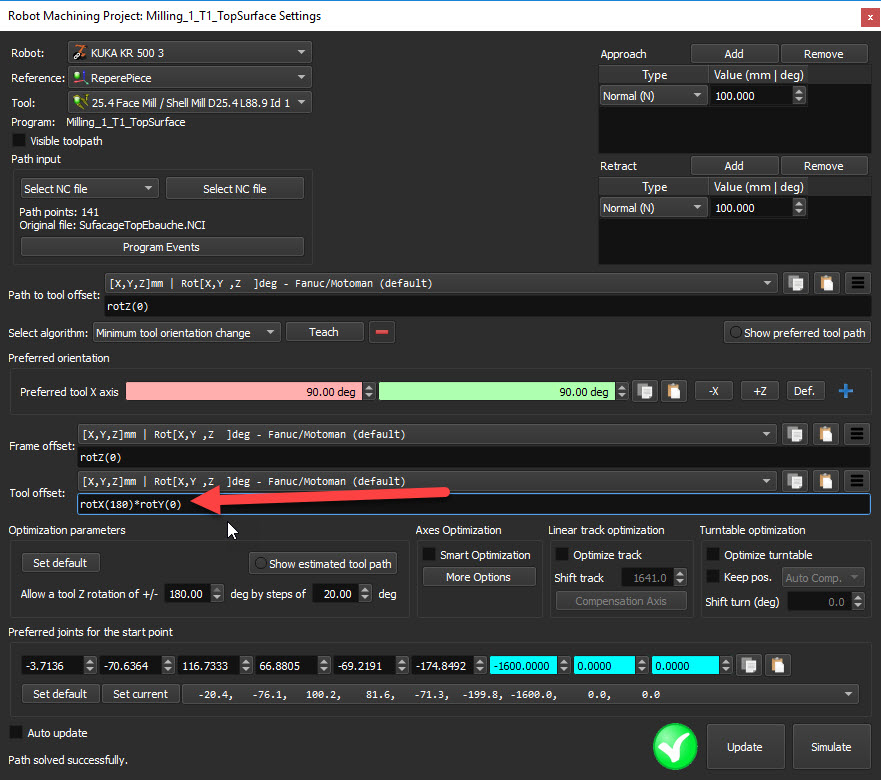
Task: Click the Frame offset rotZ(0) field
Action: coord(474,457)
